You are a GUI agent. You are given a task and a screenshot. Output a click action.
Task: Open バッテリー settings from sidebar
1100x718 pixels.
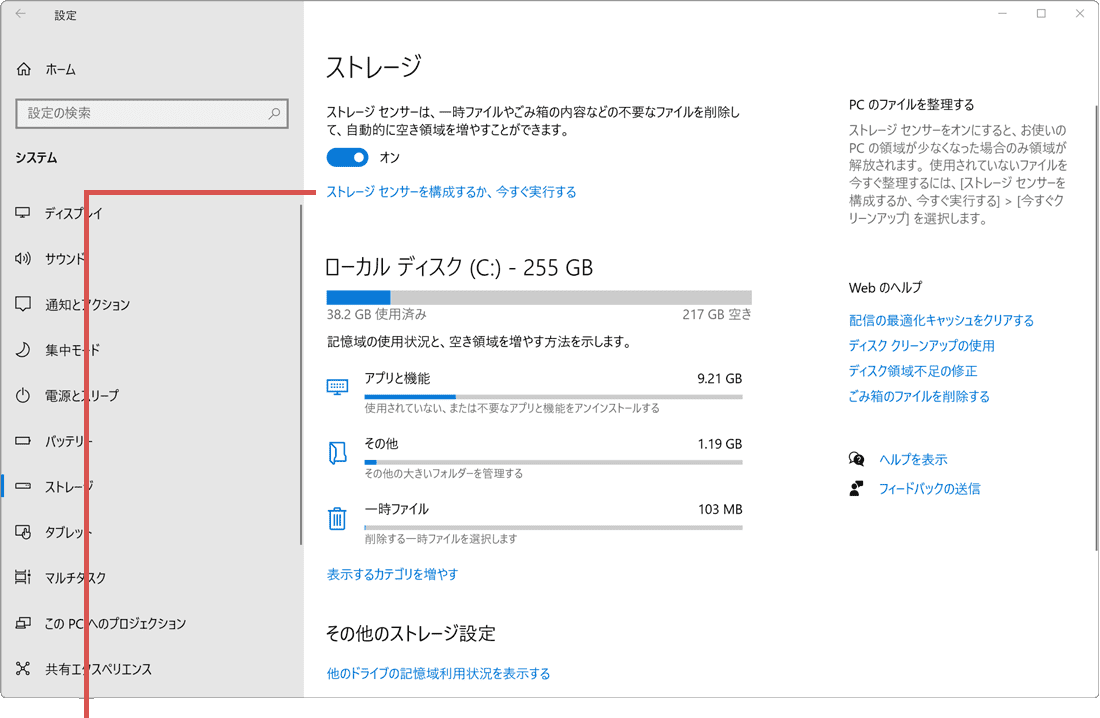24,441
